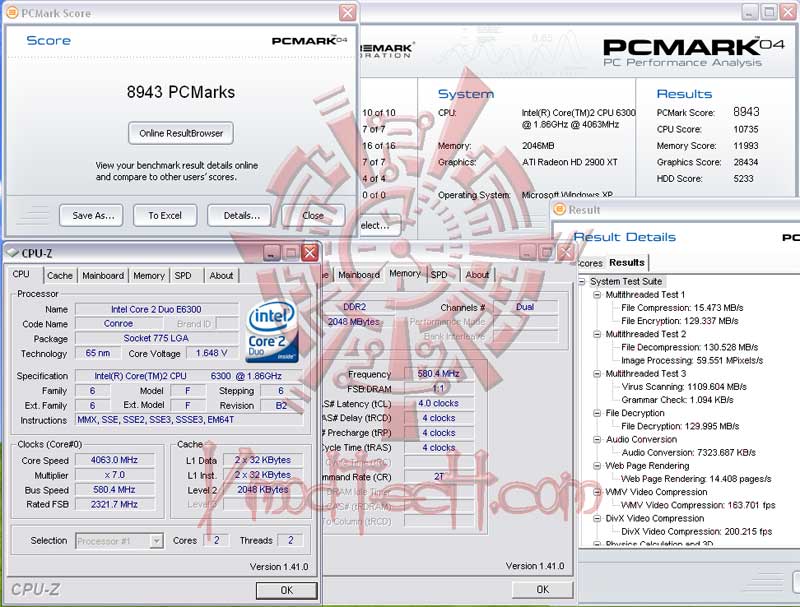Click CPU Score 10735 in Results
Image resolution: width=800 pixels, height=607 pixels.
pos(707,130)
